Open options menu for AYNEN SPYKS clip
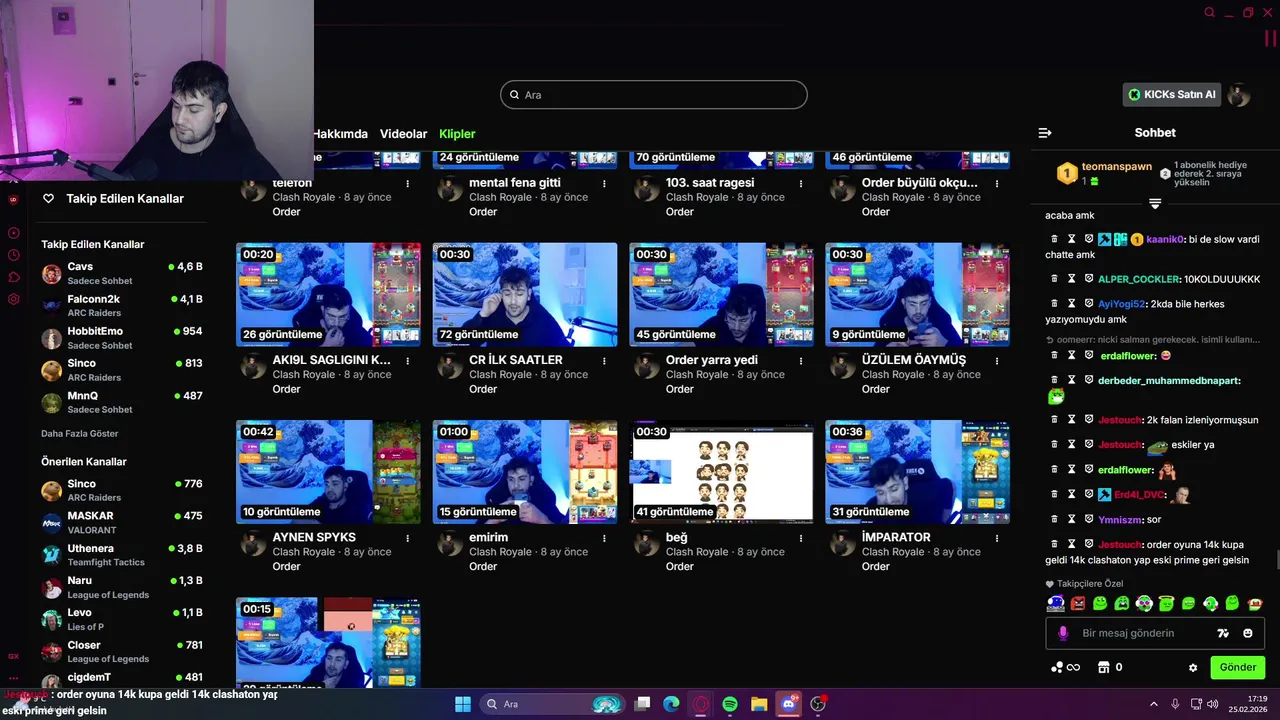Screen dimensions: 1280x720 click(408, 538)
